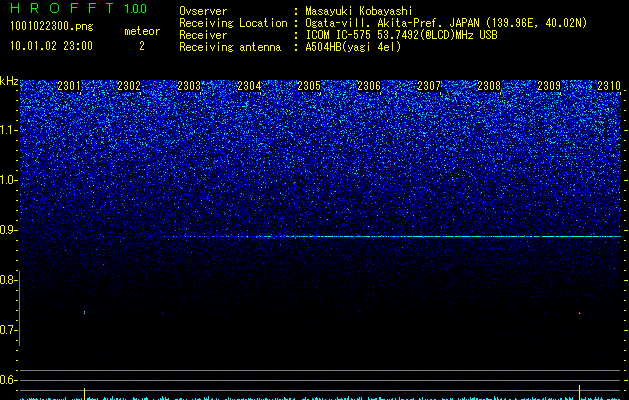Click the gray frequency range bar on left axis
This screenshot has height=400, width=629.
point(20,308)
